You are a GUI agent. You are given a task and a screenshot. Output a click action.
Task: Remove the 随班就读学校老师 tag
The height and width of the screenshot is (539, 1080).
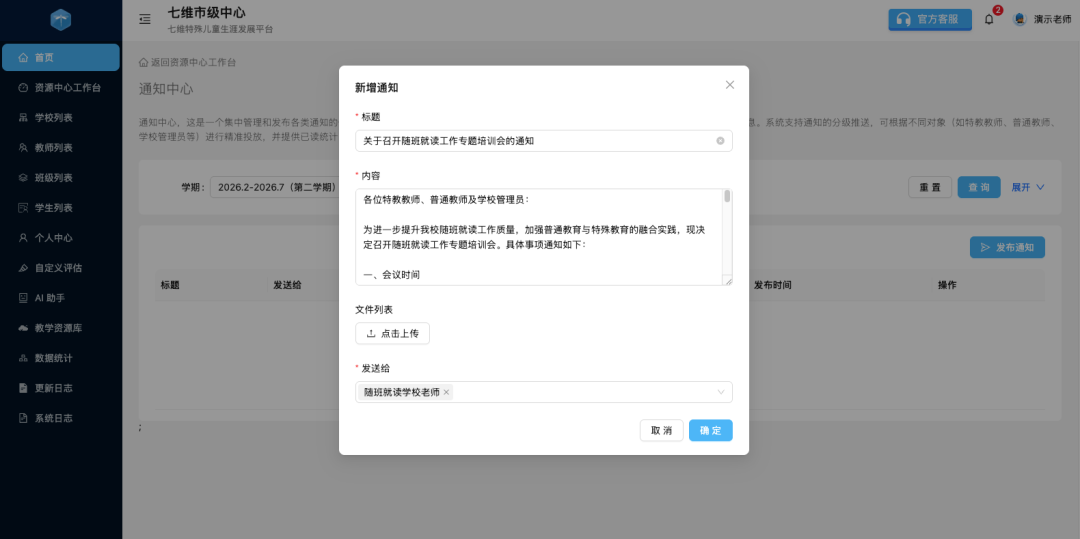click(446, 392)
